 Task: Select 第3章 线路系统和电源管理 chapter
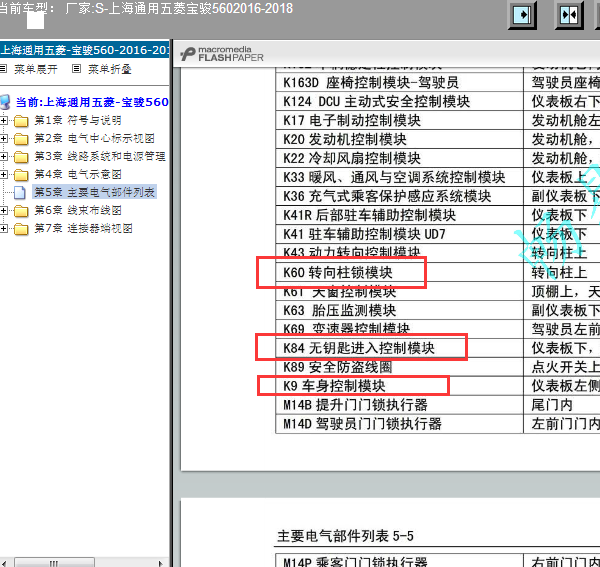coord(100,156)
